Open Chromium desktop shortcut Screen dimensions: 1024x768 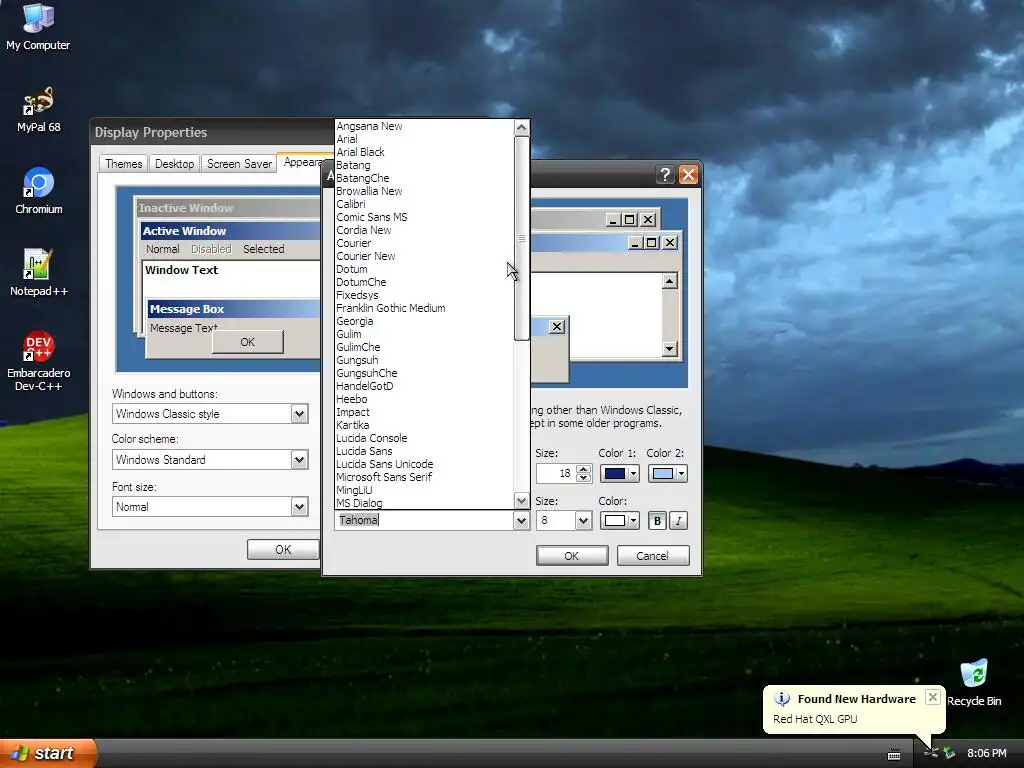[x=39, y=191]
